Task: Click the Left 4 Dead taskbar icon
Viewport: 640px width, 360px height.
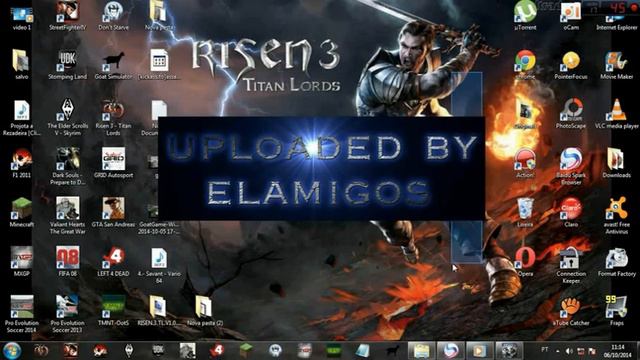Action: (217, 350)
